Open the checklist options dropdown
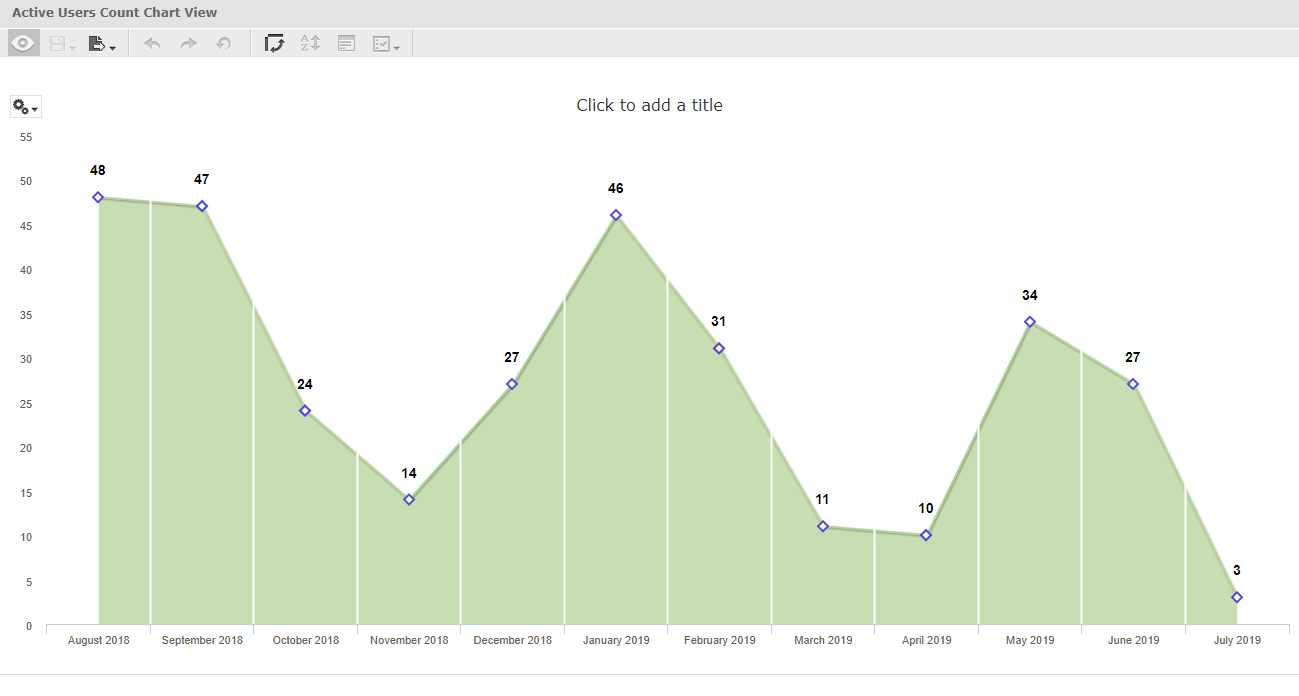Screen dimensions: 1299x696 tap(386, 44)
